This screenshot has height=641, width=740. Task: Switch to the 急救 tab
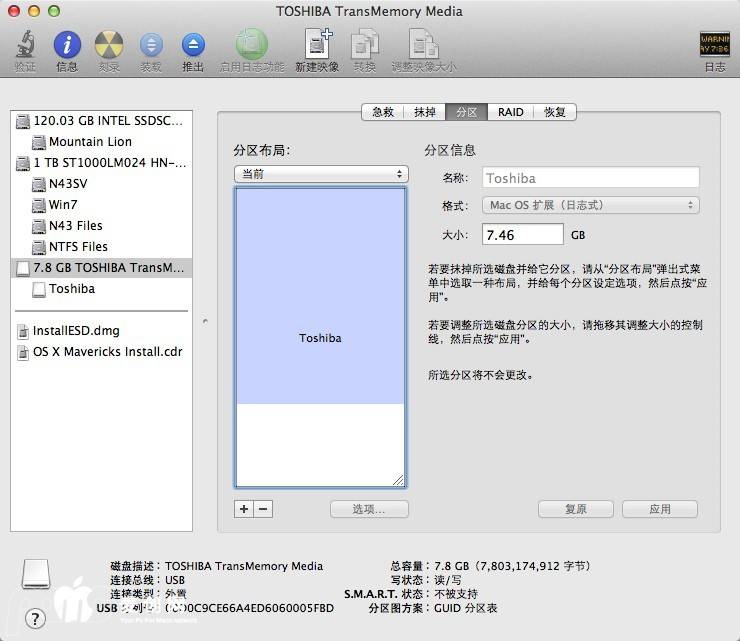tap(383, 112)
